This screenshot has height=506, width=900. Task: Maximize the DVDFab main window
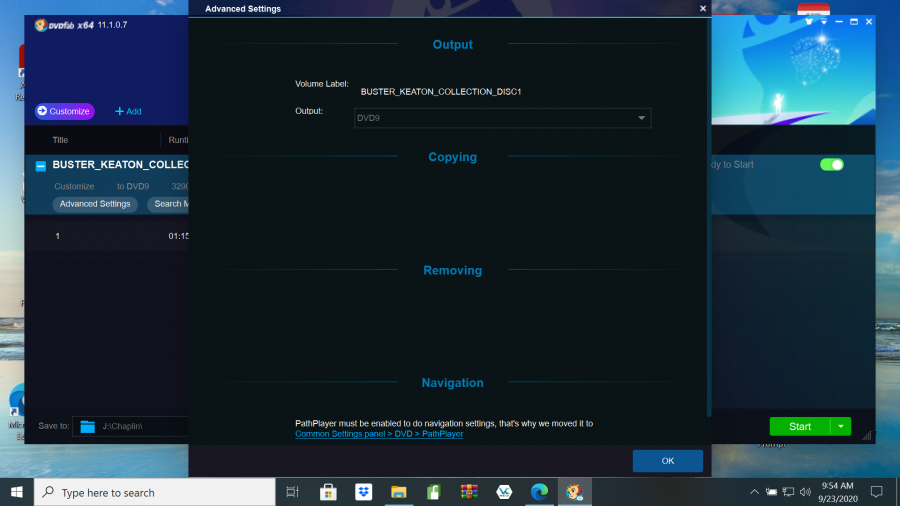[x=854, y=21]
